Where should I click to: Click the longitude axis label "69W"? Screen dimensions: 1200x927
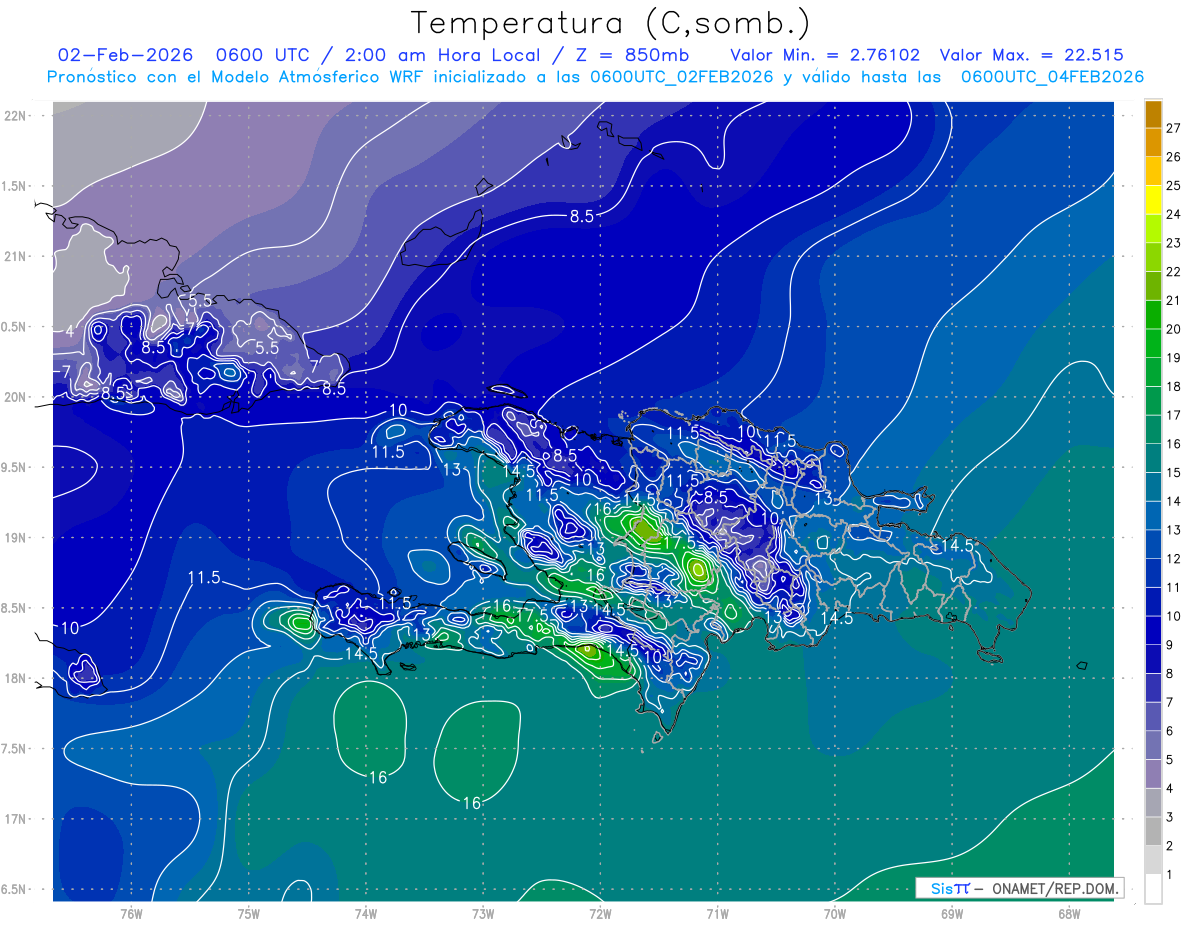tap(952, 912)
